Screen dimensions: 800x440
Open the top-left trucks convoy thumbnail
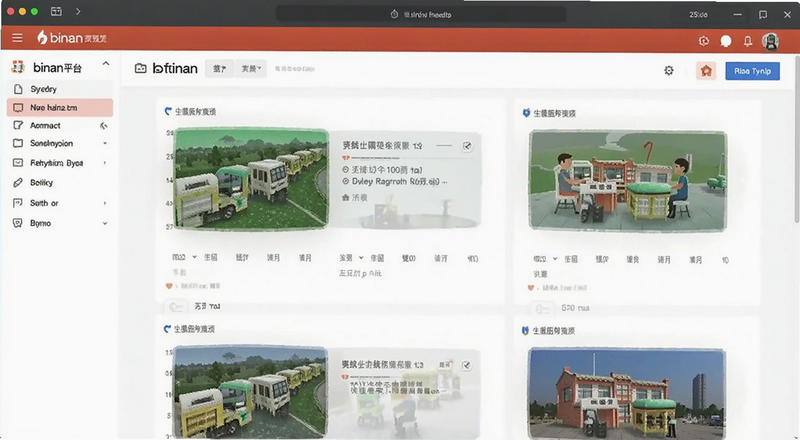click(x=251, y=179)
